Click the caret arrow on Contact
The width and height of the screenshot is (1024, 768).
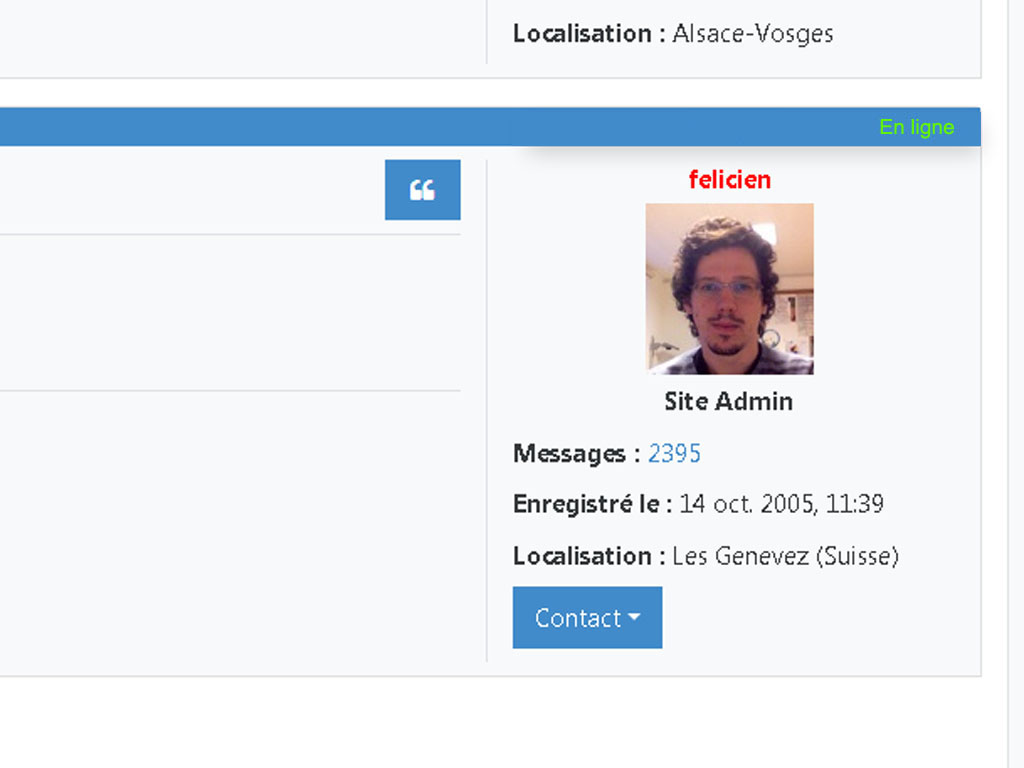click(x=634, y=618)
